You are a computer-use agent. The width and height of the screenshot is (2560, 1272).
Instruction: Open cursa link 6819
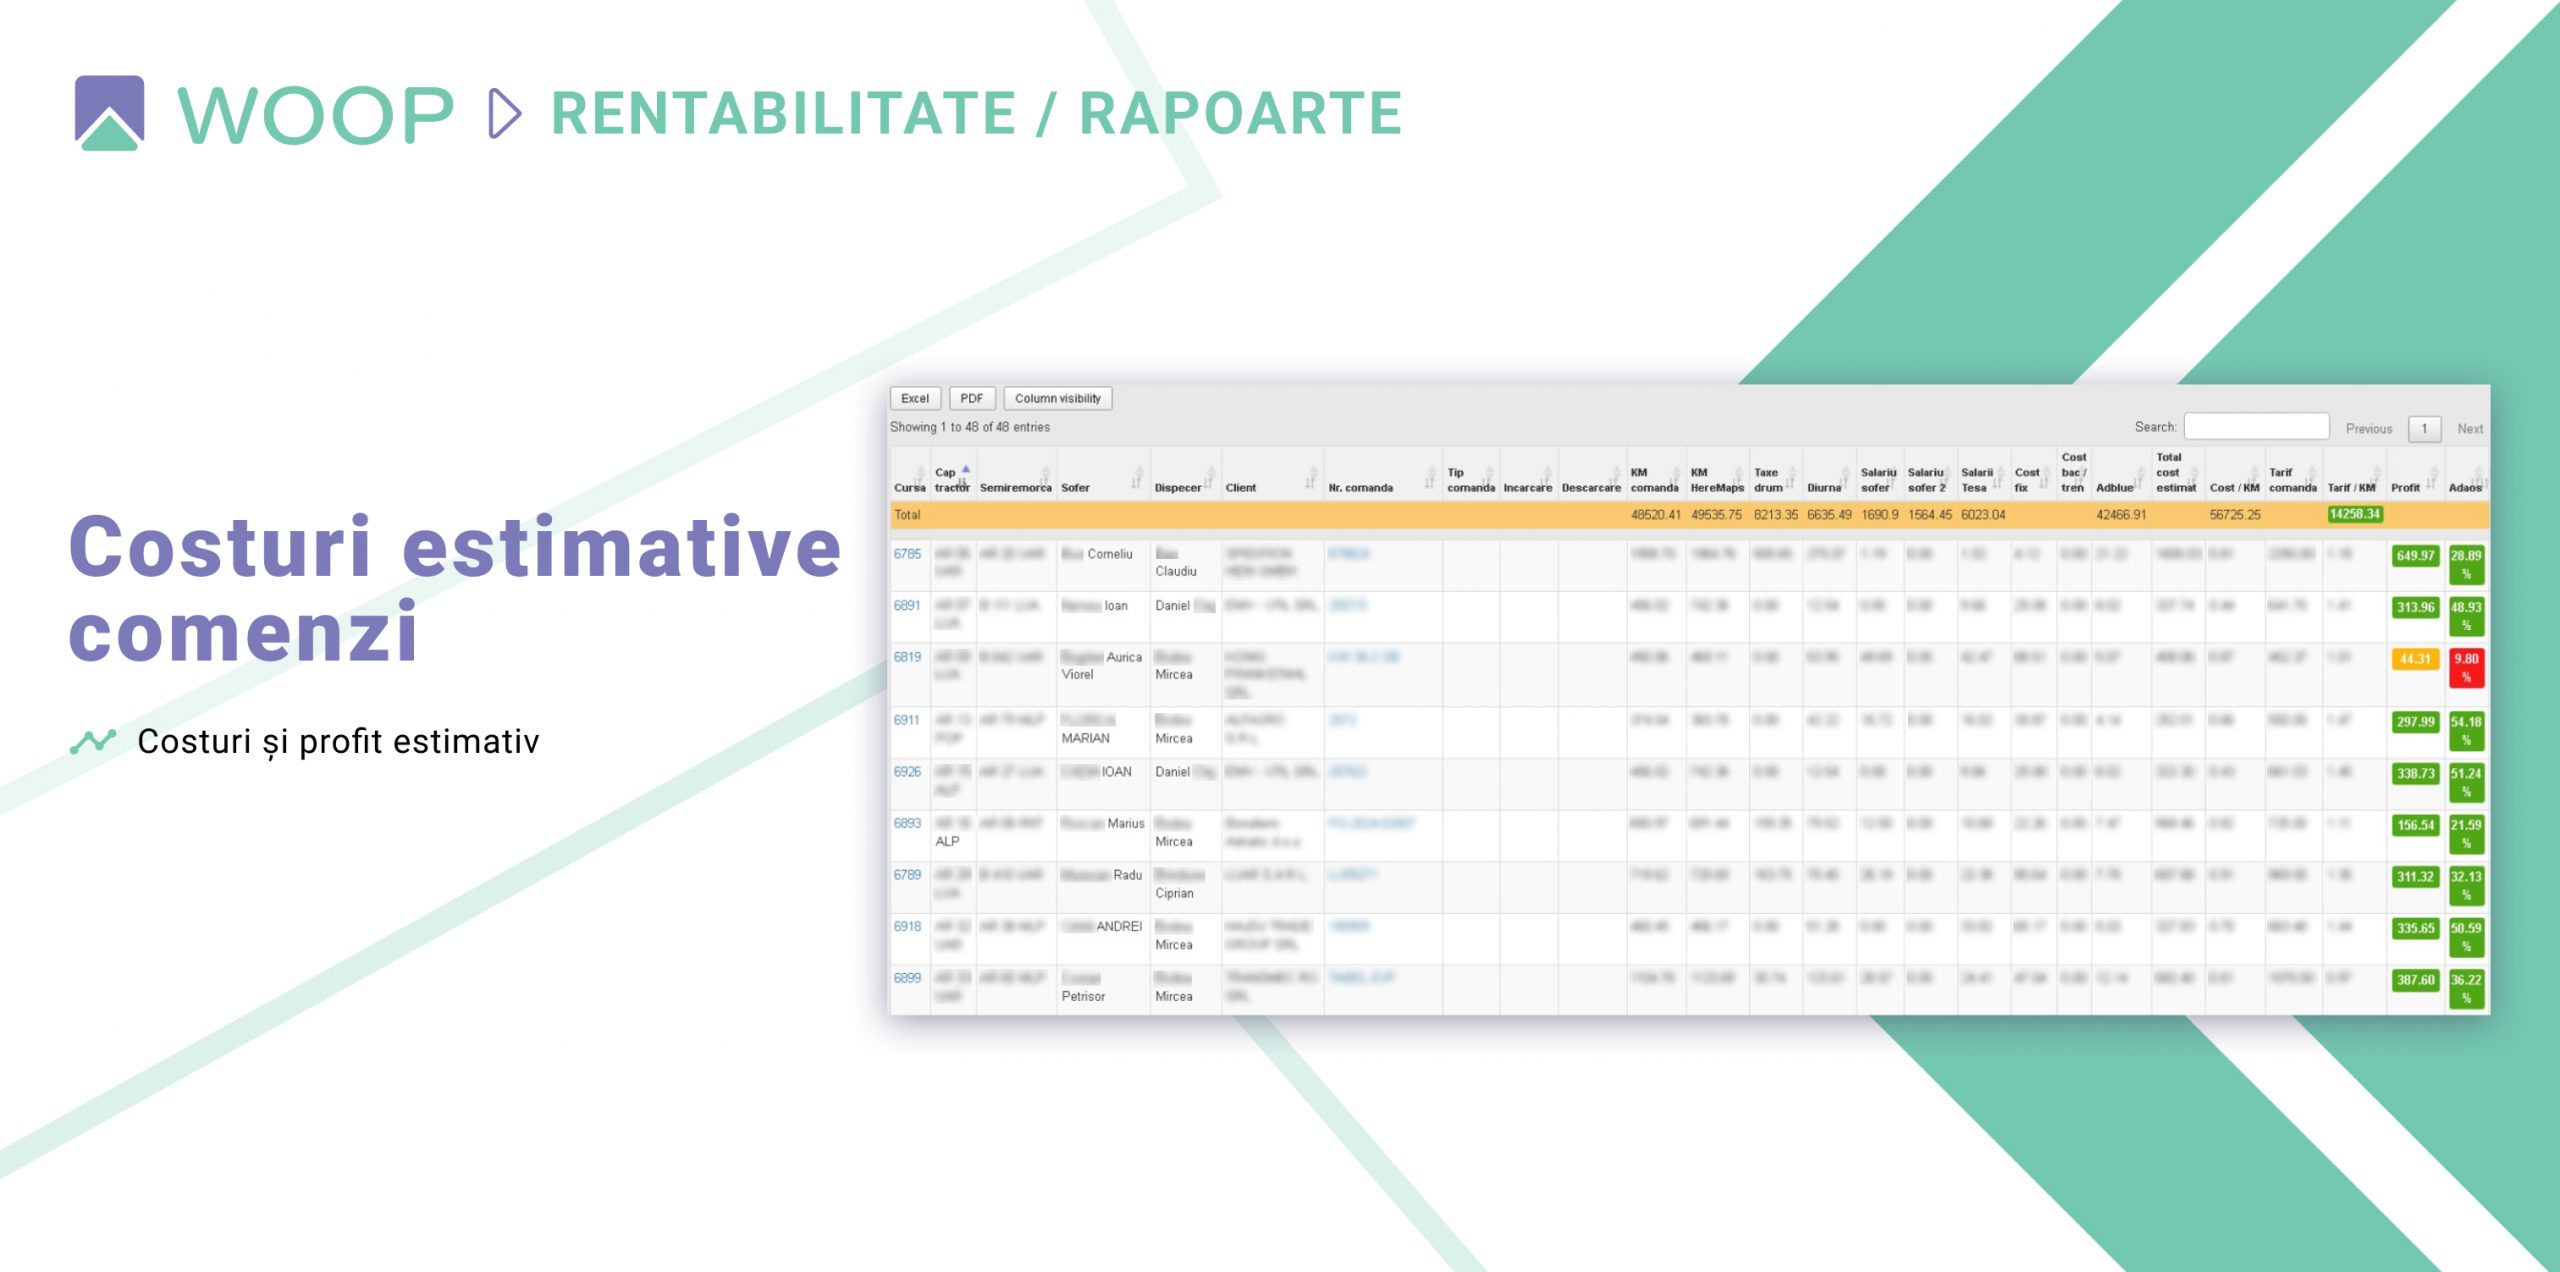(907, 658)
